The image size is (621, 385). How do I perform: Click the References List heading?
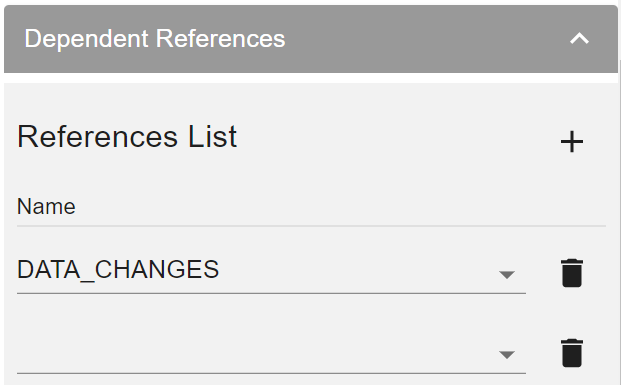pos(127,137)
